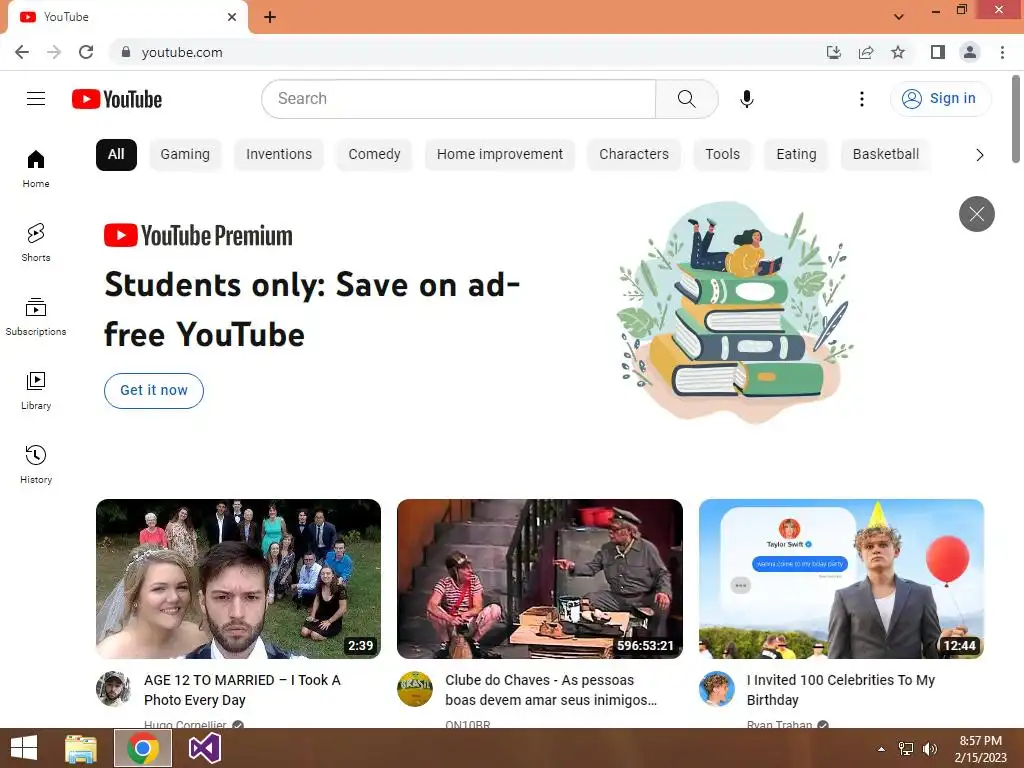Play the Taylor Swift birthday thumbnail
Screen dimensions: 1024x768
(841, 579)
